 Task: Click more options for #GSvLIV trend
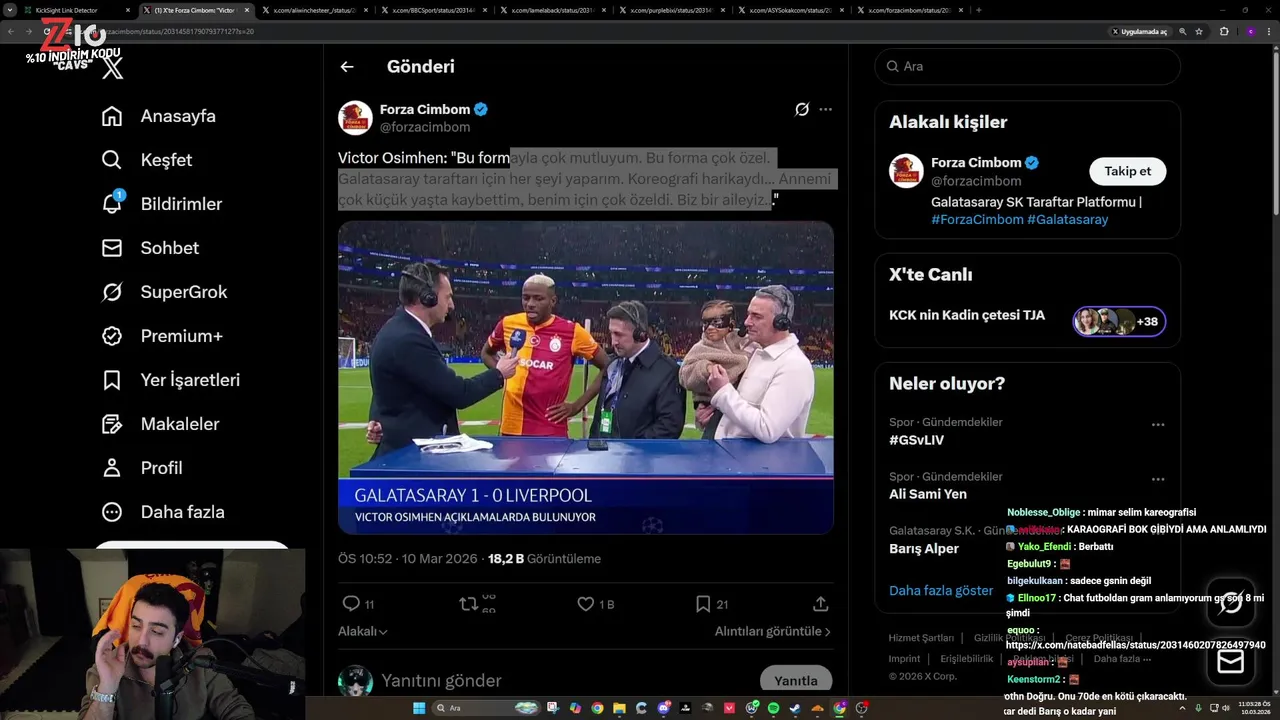(1158, 425)
